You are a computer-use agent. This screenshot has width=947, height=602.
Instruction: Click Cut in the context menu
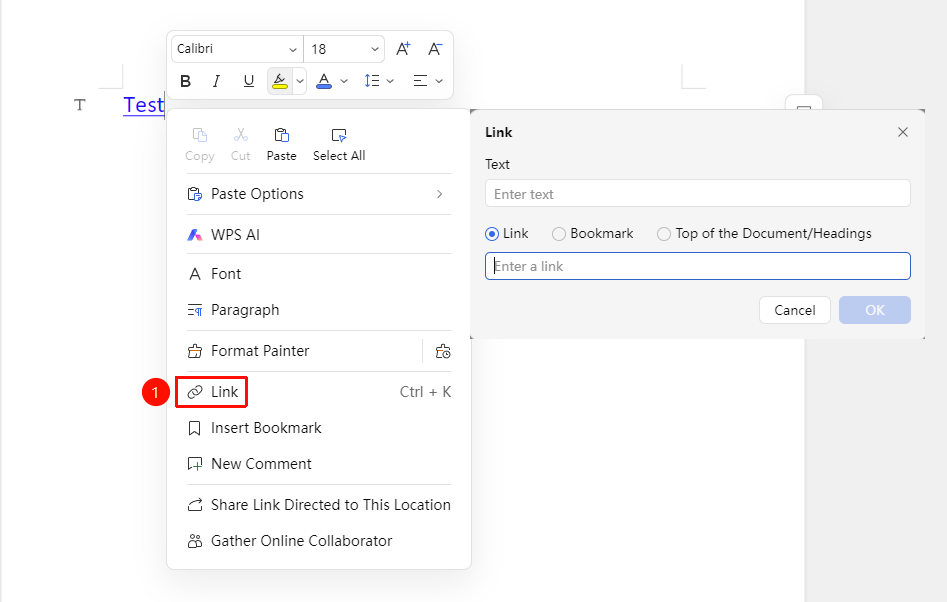240,145
